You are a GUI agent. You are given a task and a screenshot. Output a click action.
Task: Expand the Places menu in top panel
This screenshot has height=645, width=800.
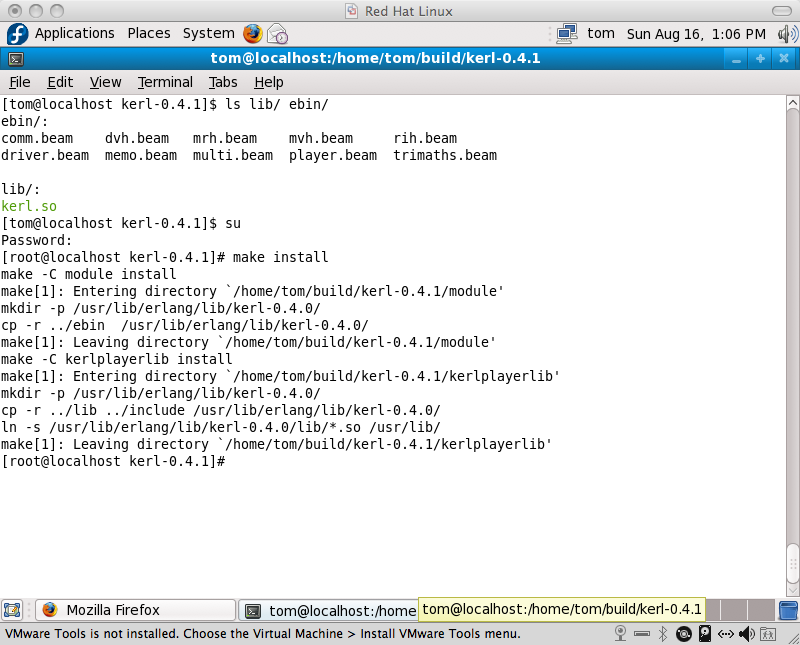tap(148, 33)
